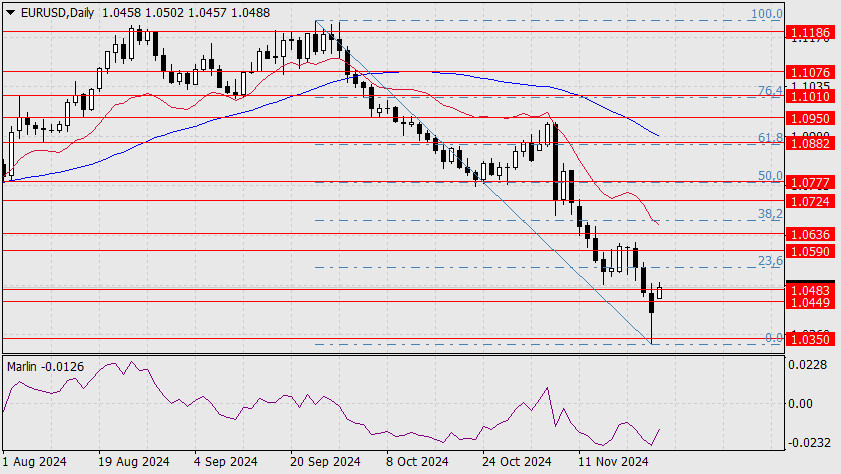
Task: Click the Fibonacci 100.0 level label
Action: point(766,14)
